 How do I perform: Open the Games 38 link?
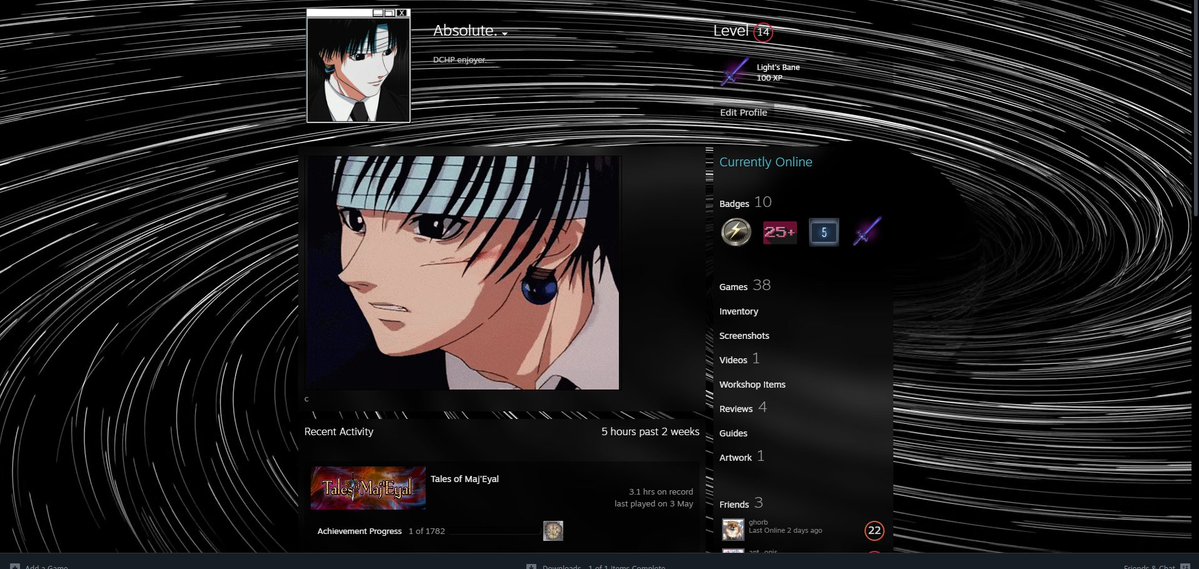point(745,285)
